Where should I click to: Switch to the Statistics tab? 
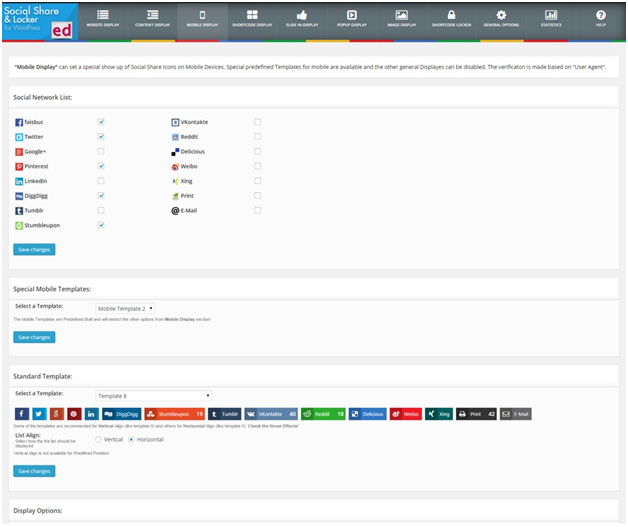[x=550, y=18]
